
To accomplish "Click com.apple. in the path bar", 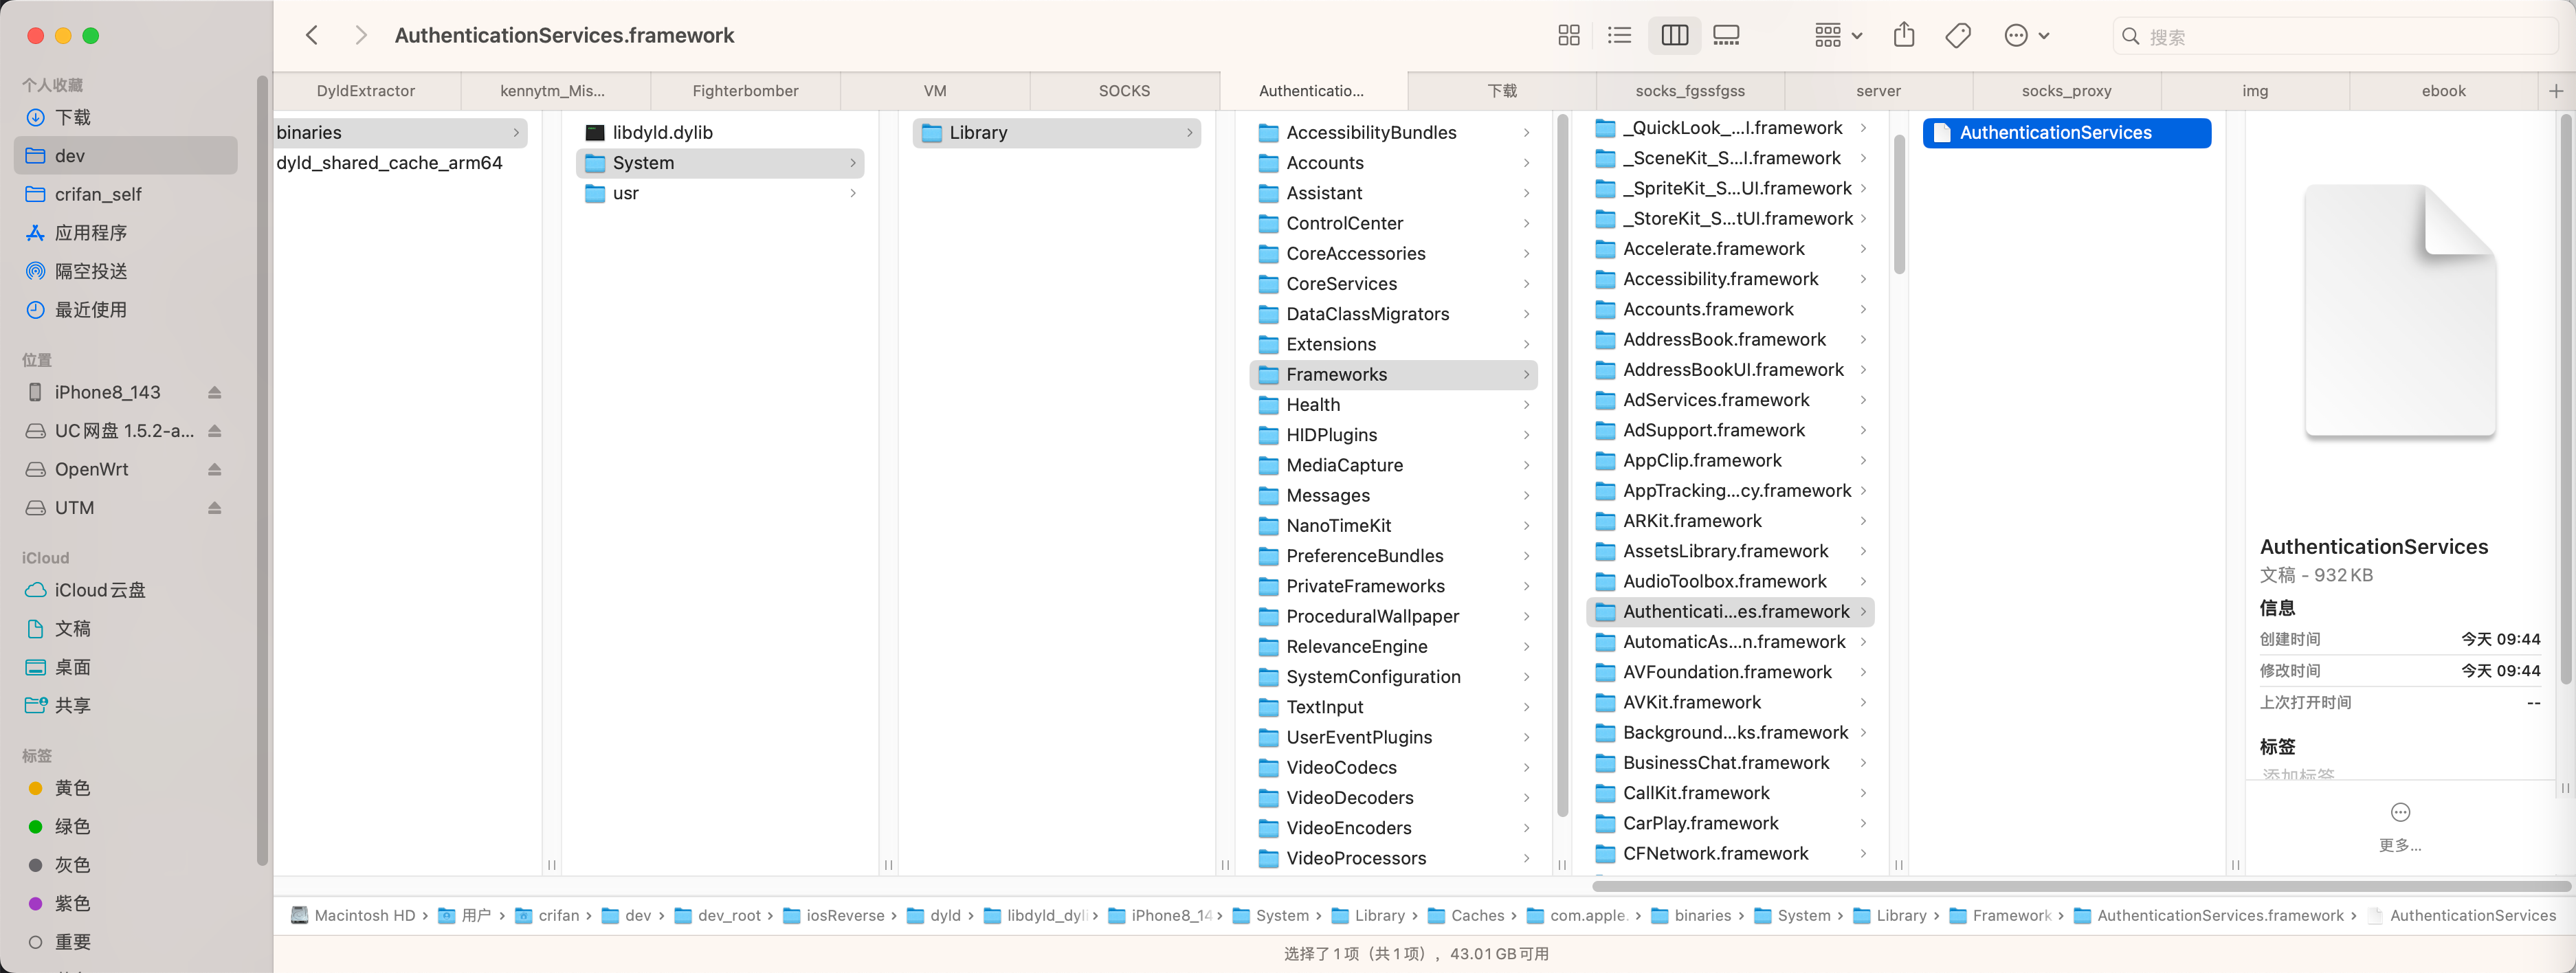I will click(x=1578, y=916).
